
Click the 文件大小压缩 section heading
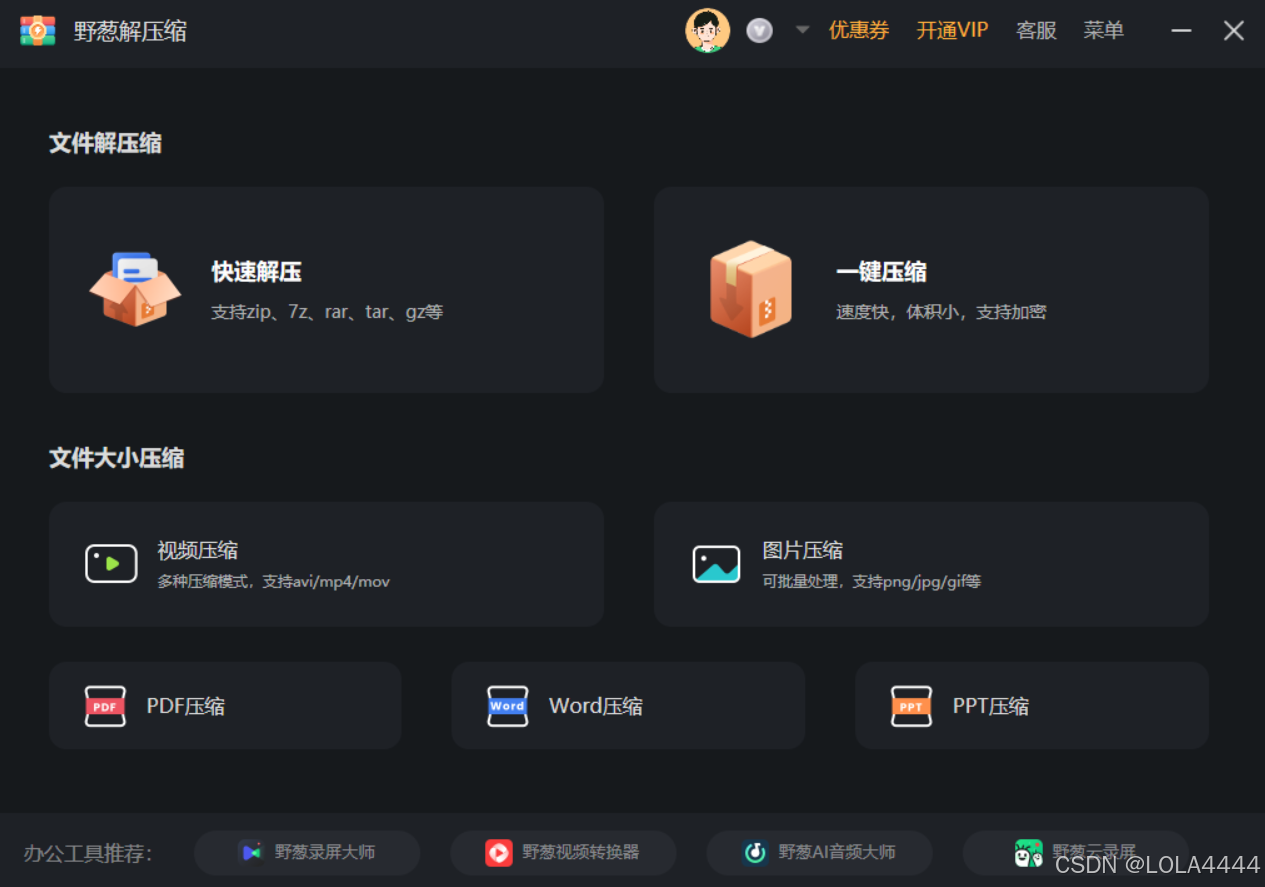click(116, 458)
